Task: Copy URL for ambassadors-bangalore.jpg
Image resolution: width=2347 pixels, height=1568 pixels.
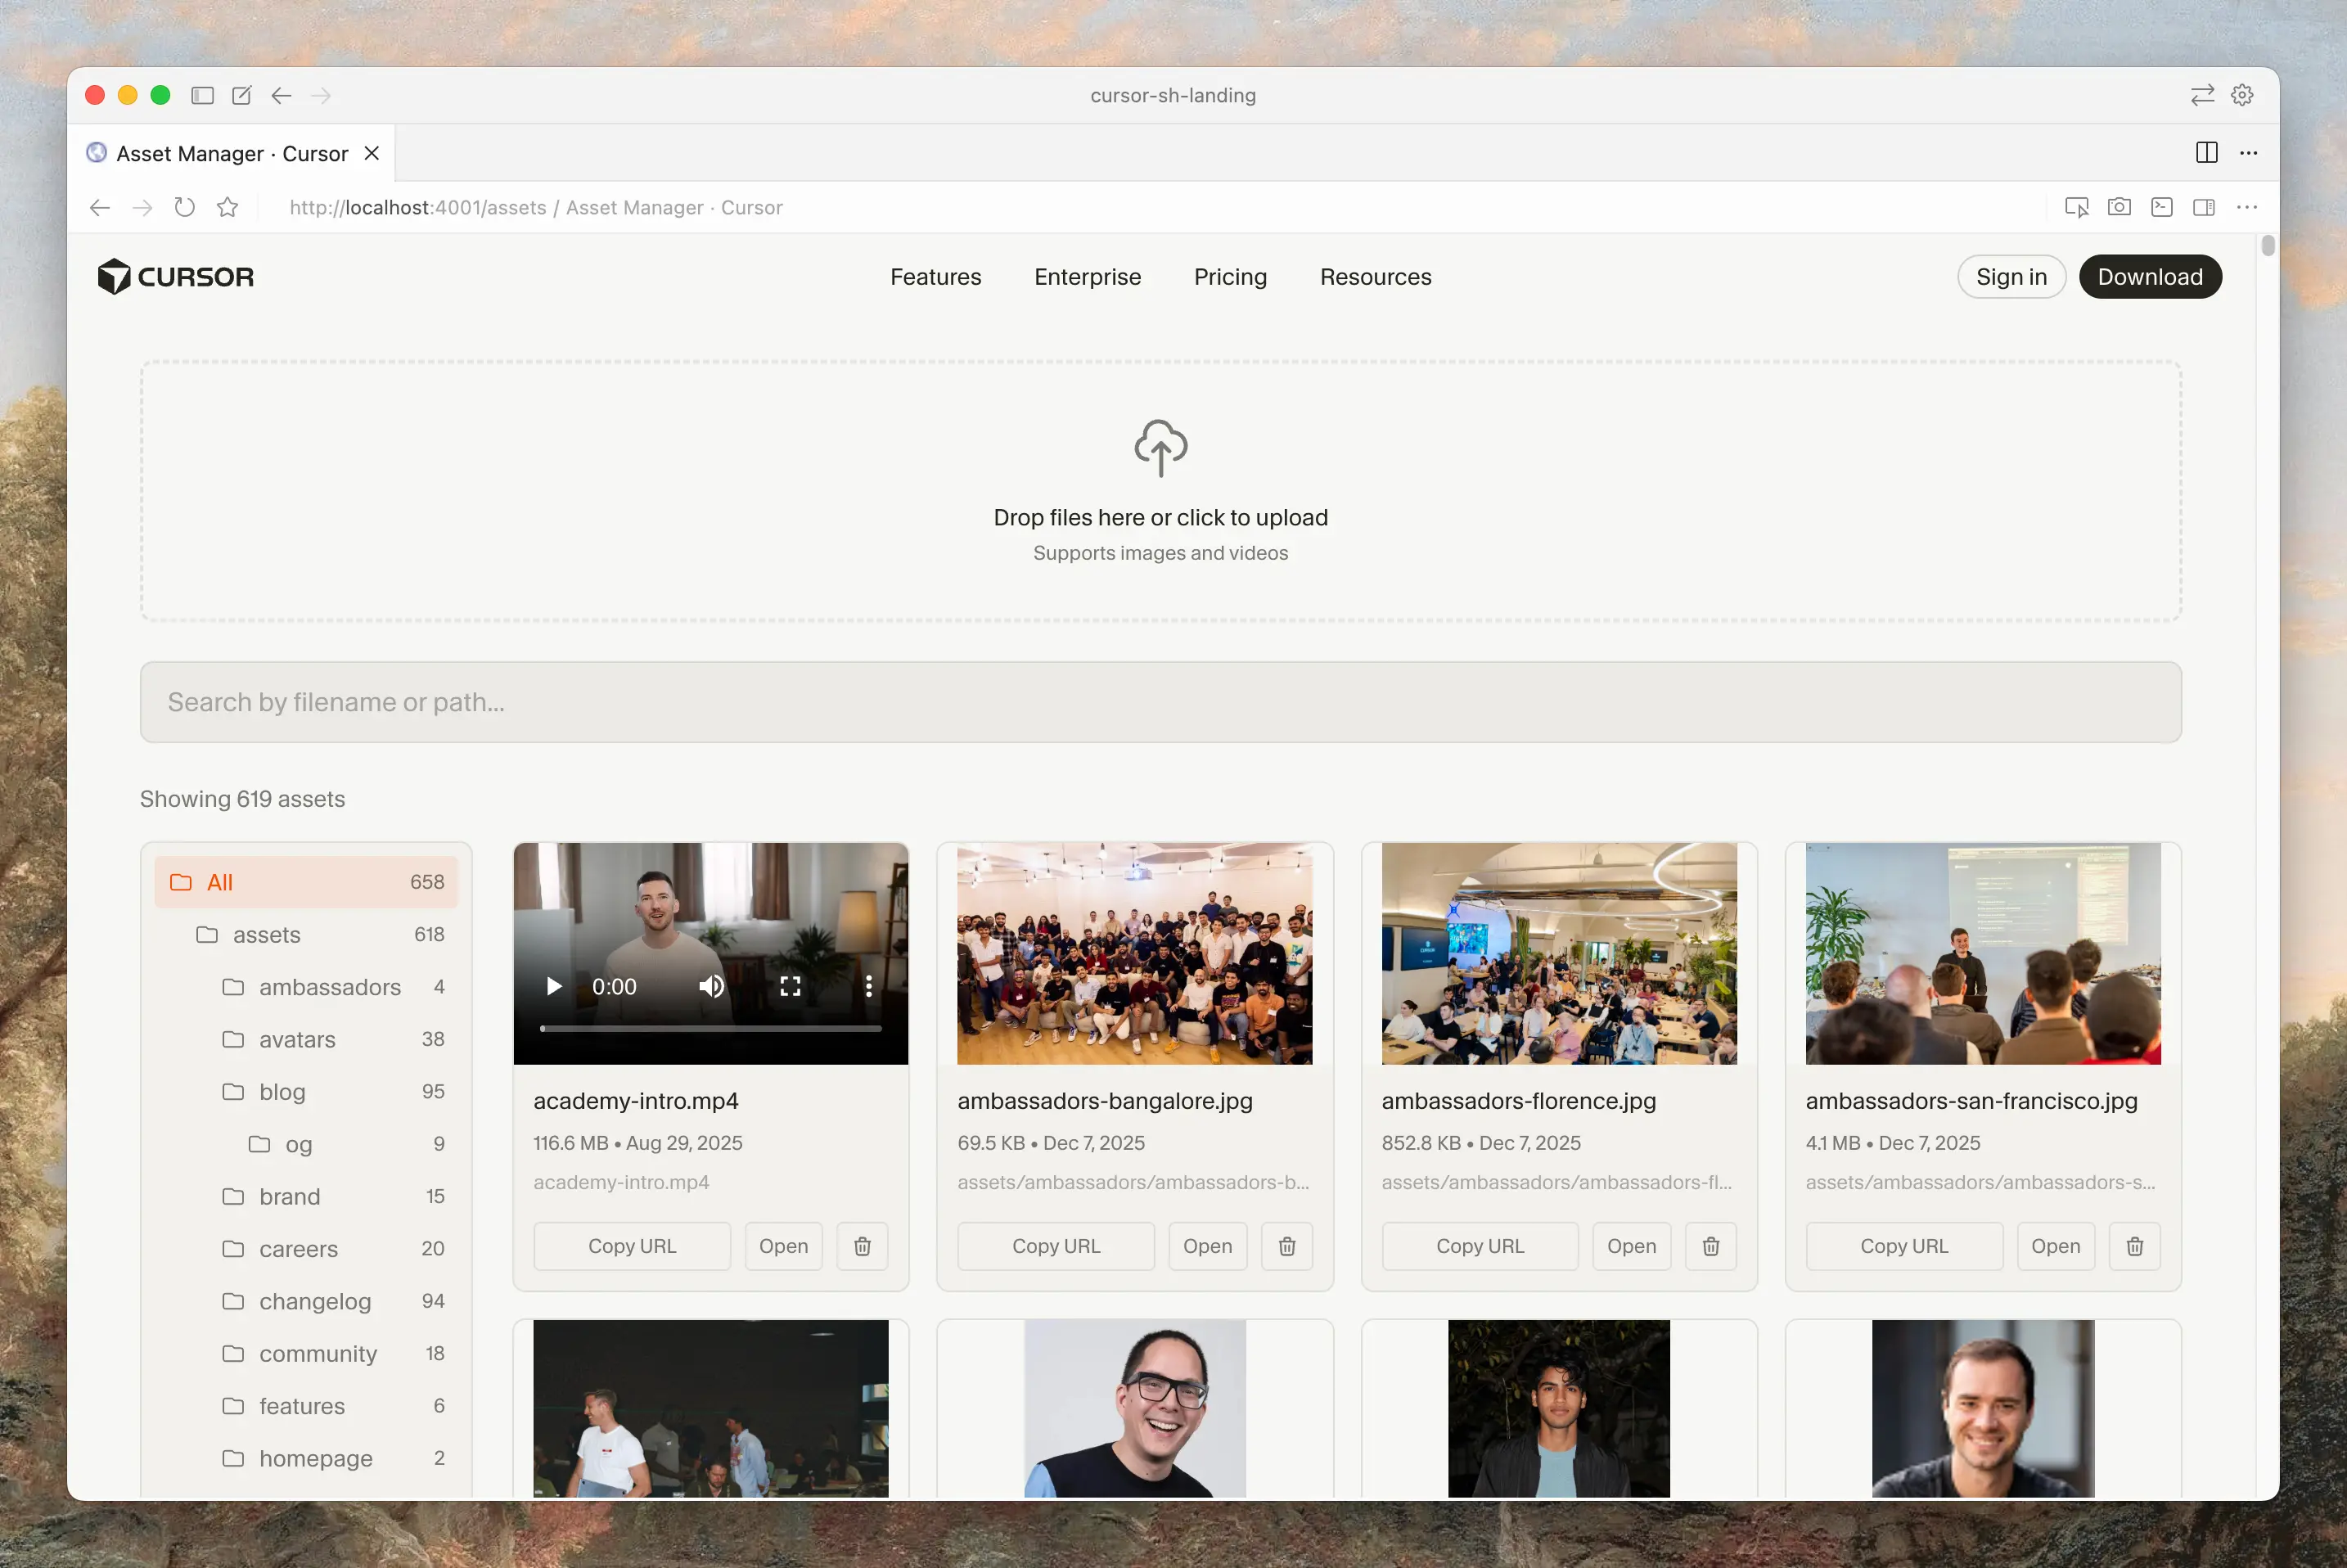Action: tap(1055, 1246)
